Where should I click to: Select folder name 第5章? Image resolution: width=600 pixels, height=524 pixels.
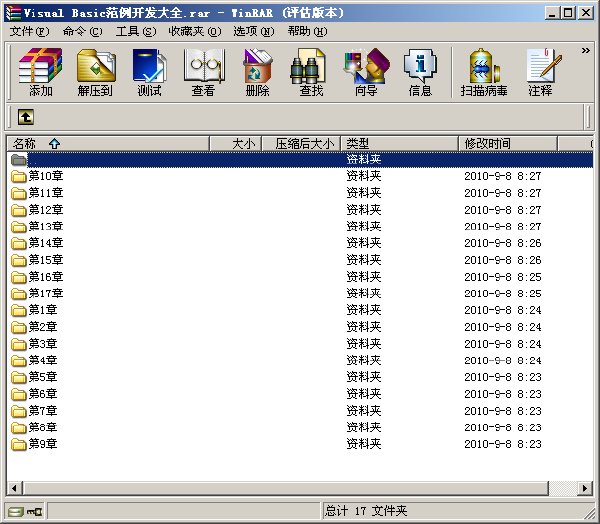pos(43,377)
